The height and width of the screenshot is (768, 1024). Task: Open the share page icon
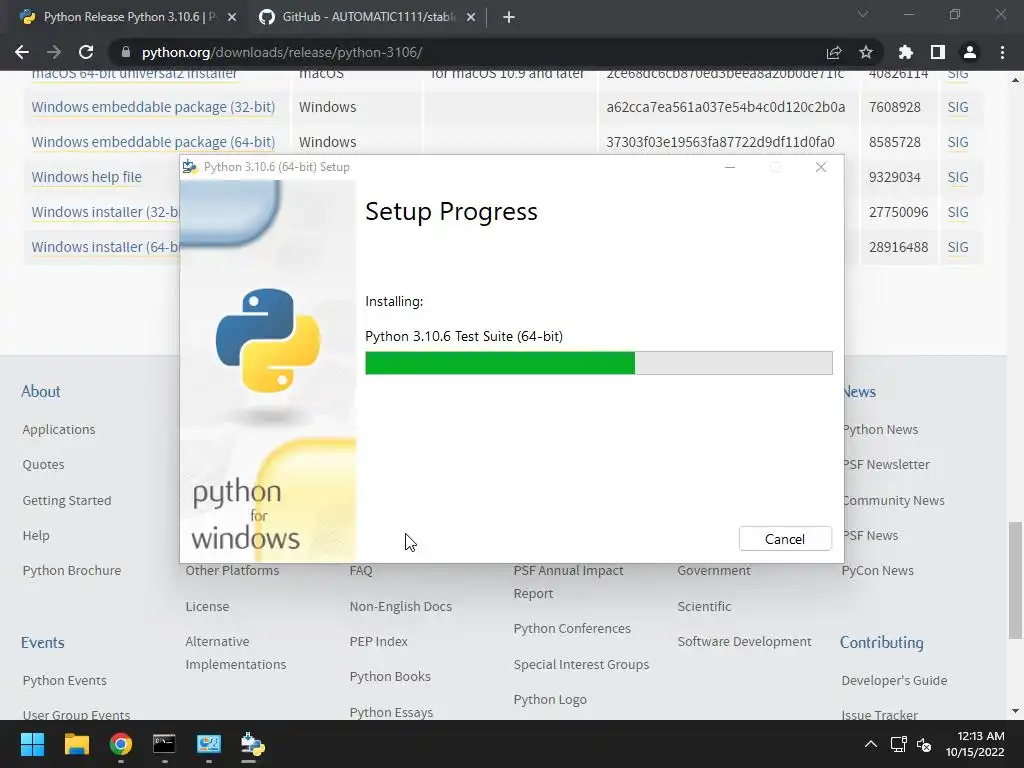coord(834,52)
